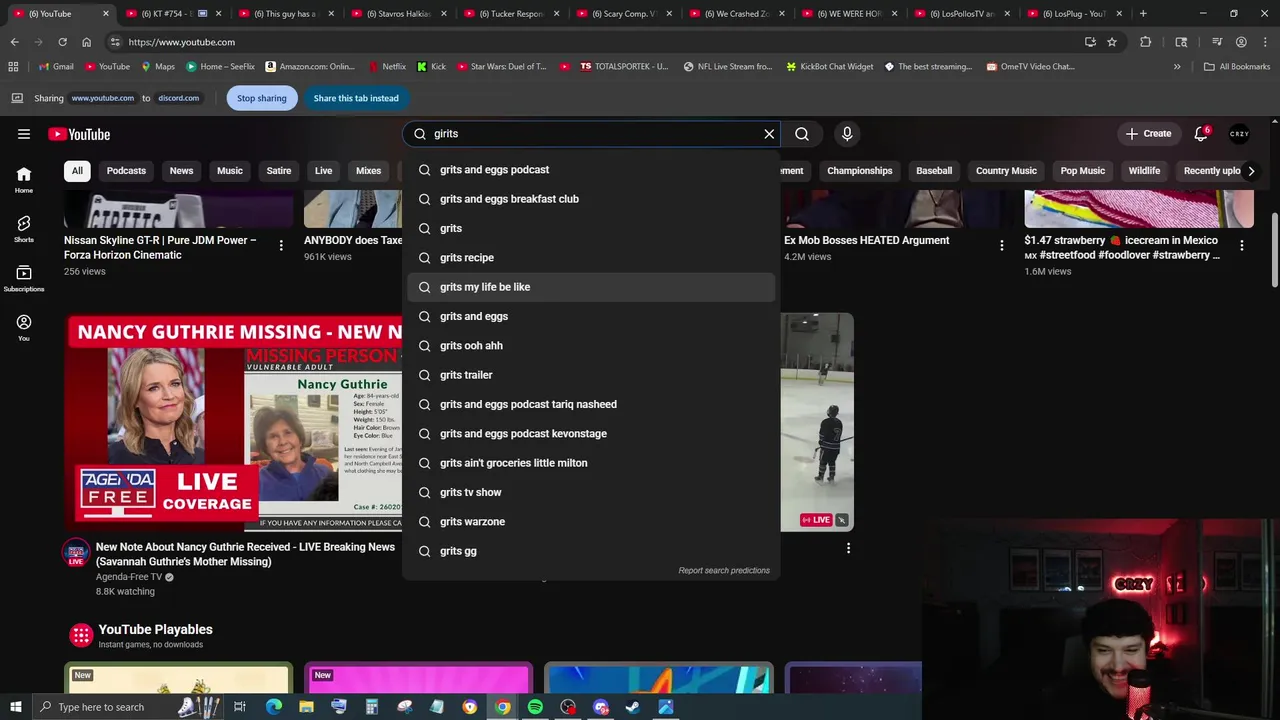Show more category chips with right arrow
1280x720 pixels.
coord(1251,171)
